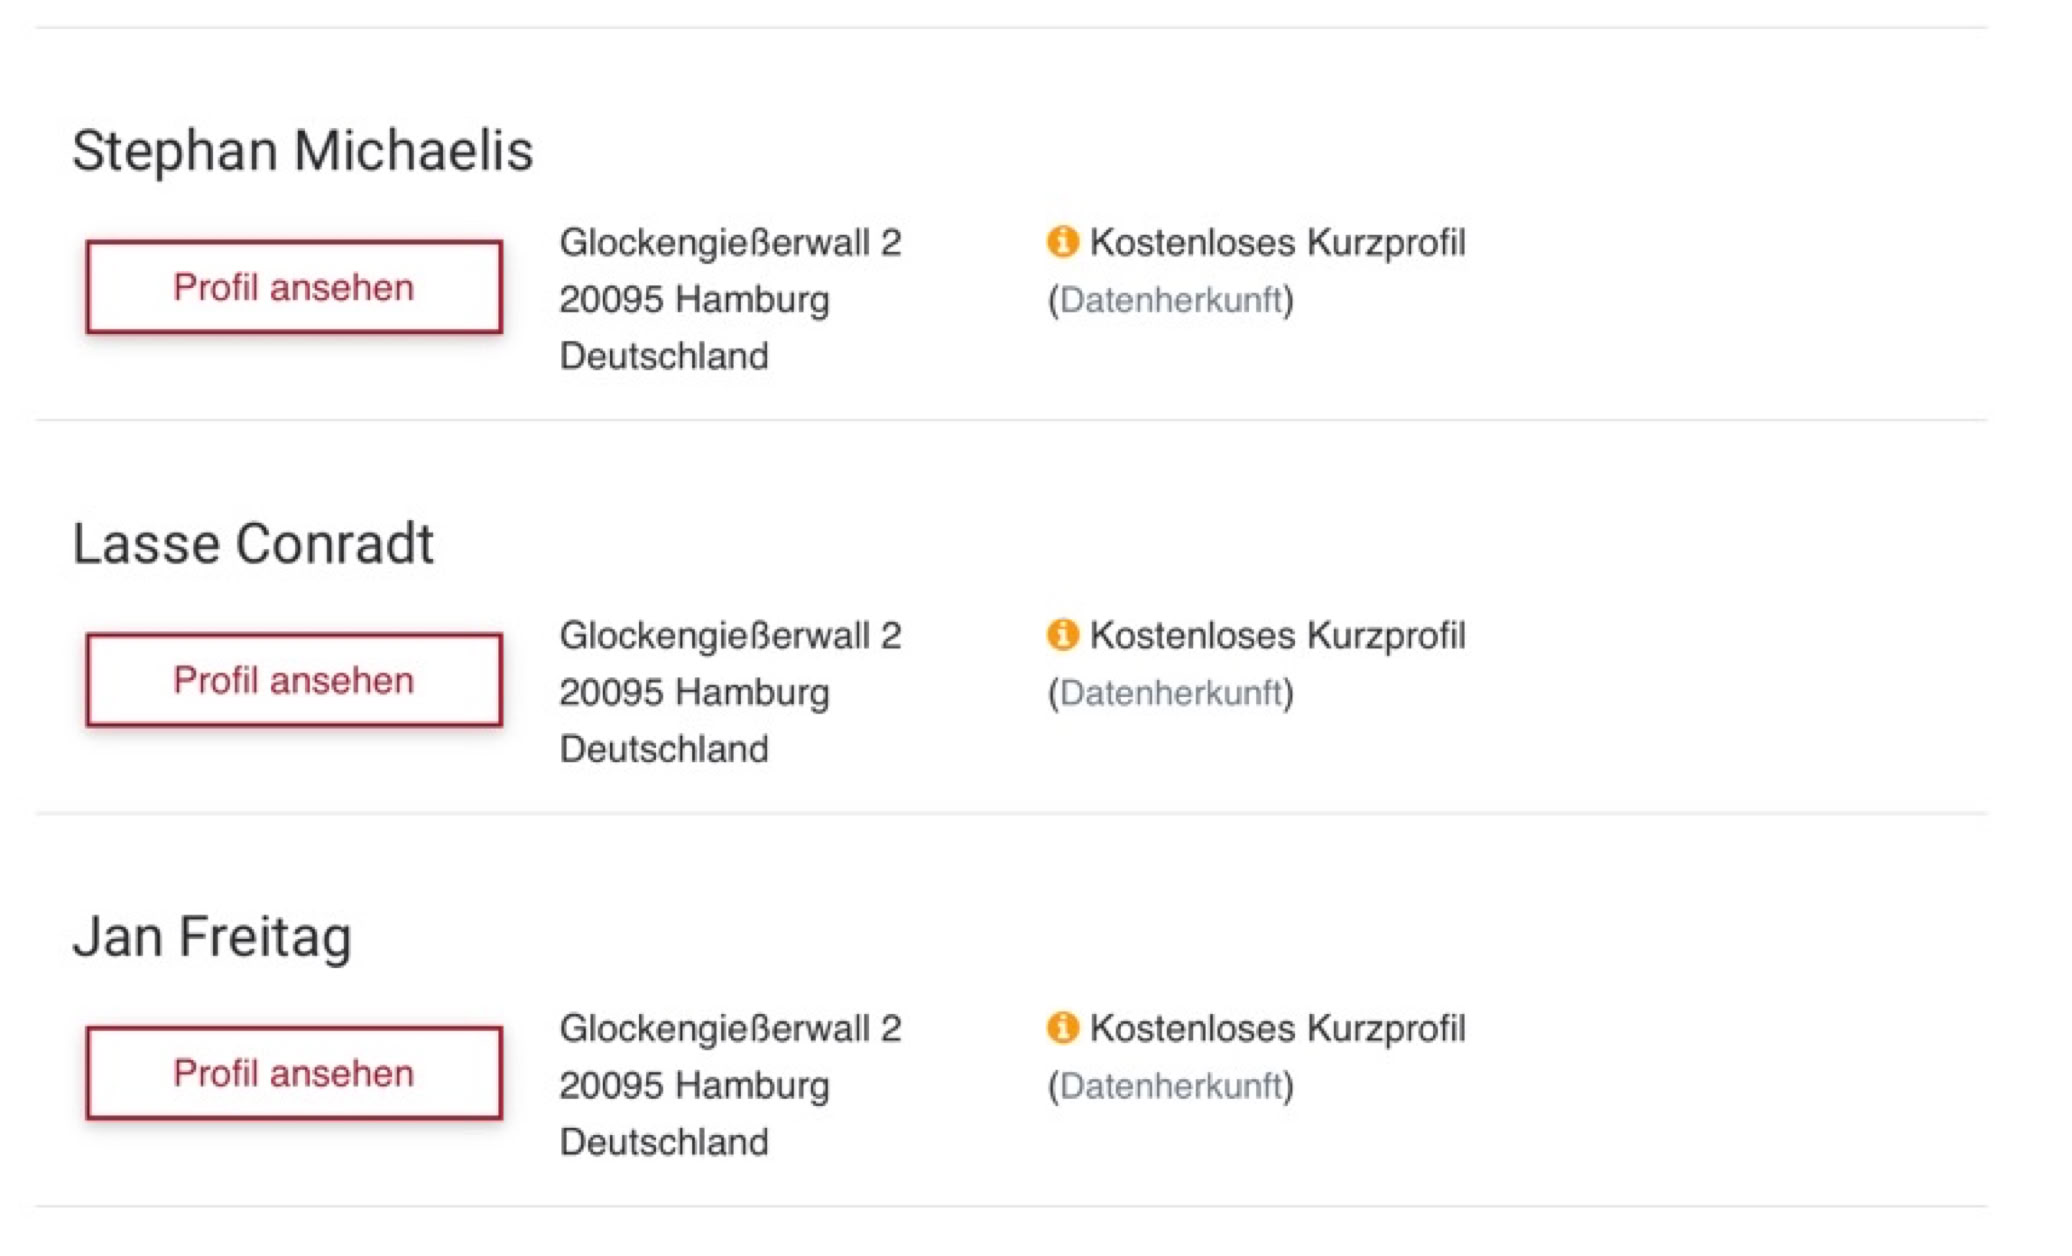Follow the Datenherkunft link for Lasse Conradt
Viewport: 2072px width, 1256px height.
pyautogui.click(x=1170, y=693)
